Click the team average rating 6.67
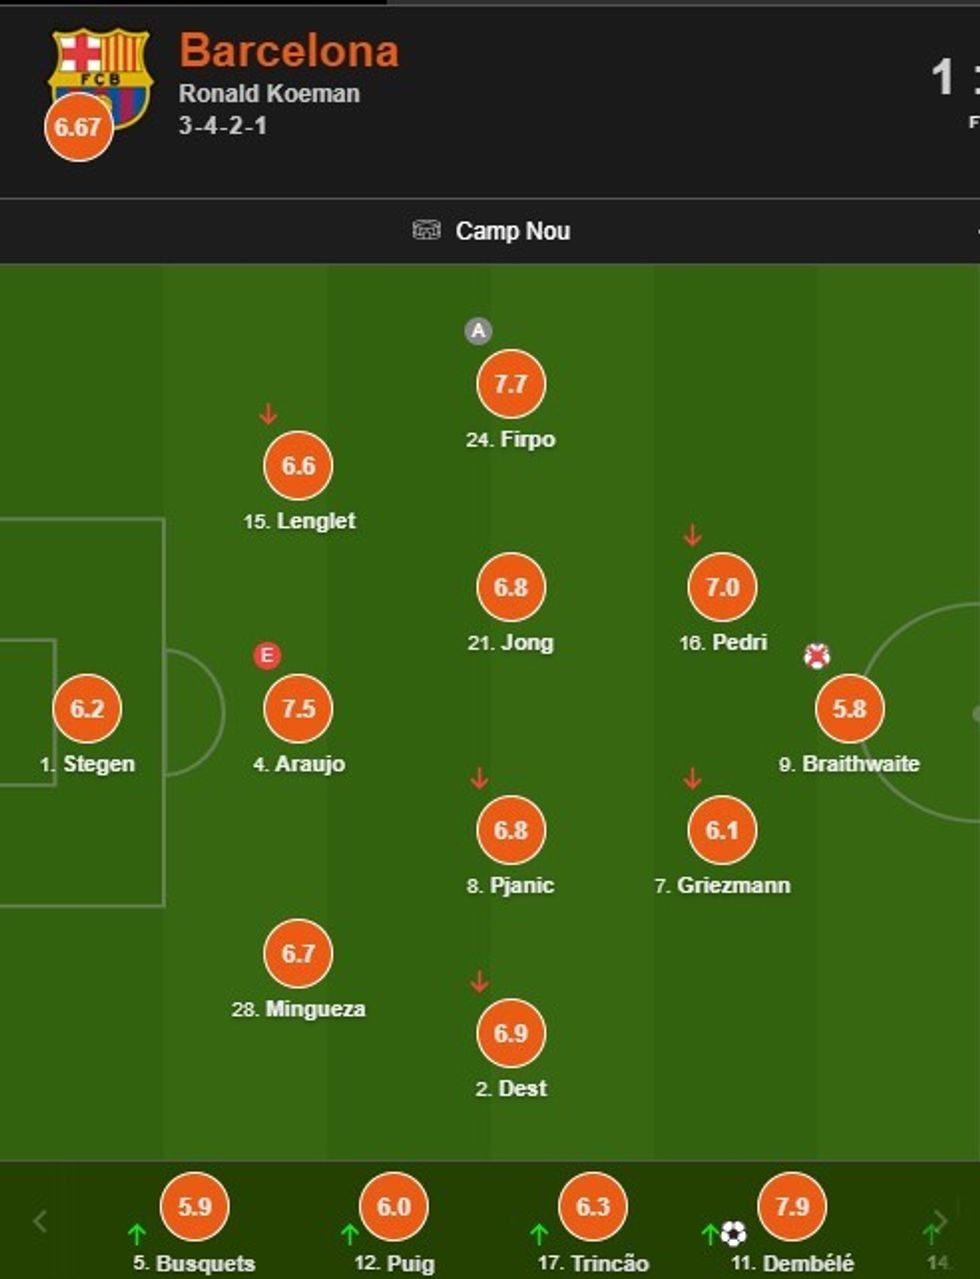Screen dimensions: 980x1279 coord(78,127)
